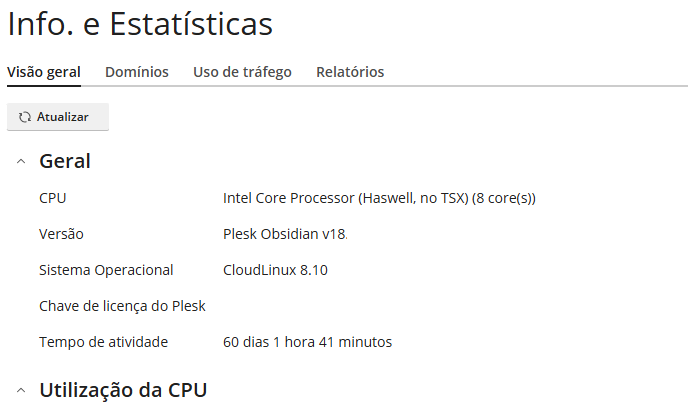Click the CPU field label

coord(52,198)
